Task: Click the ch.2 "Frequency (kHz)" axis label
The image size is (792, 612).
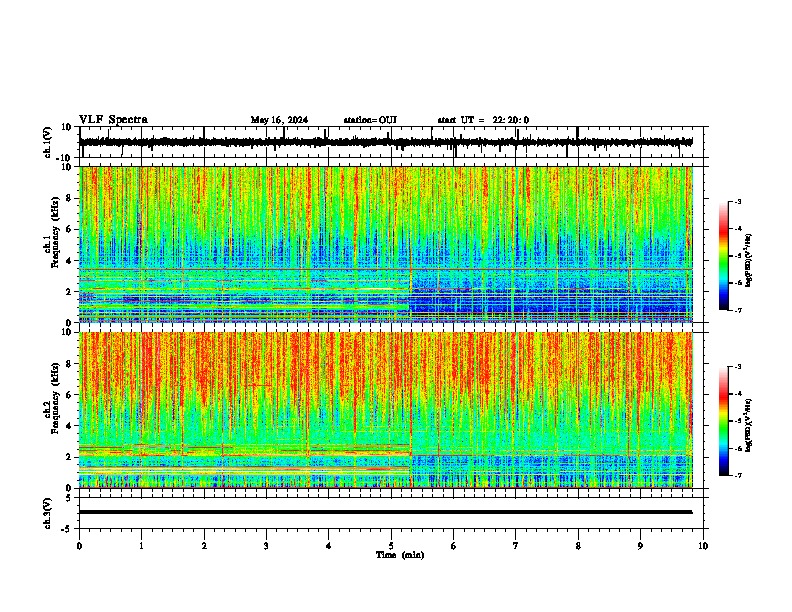Action: [55, 398]
